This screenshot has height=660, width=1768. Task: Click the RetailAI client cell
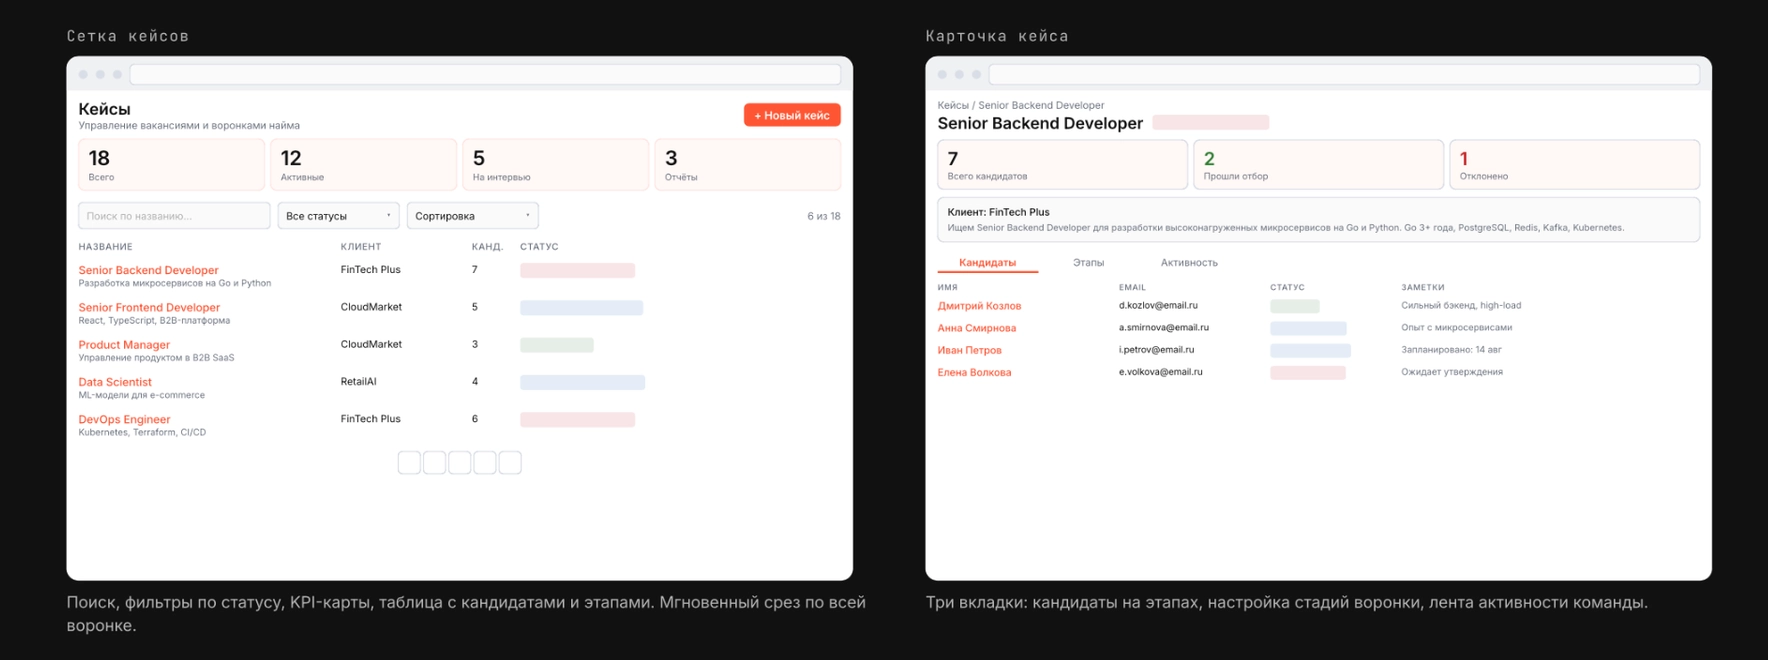click(358, 382)
